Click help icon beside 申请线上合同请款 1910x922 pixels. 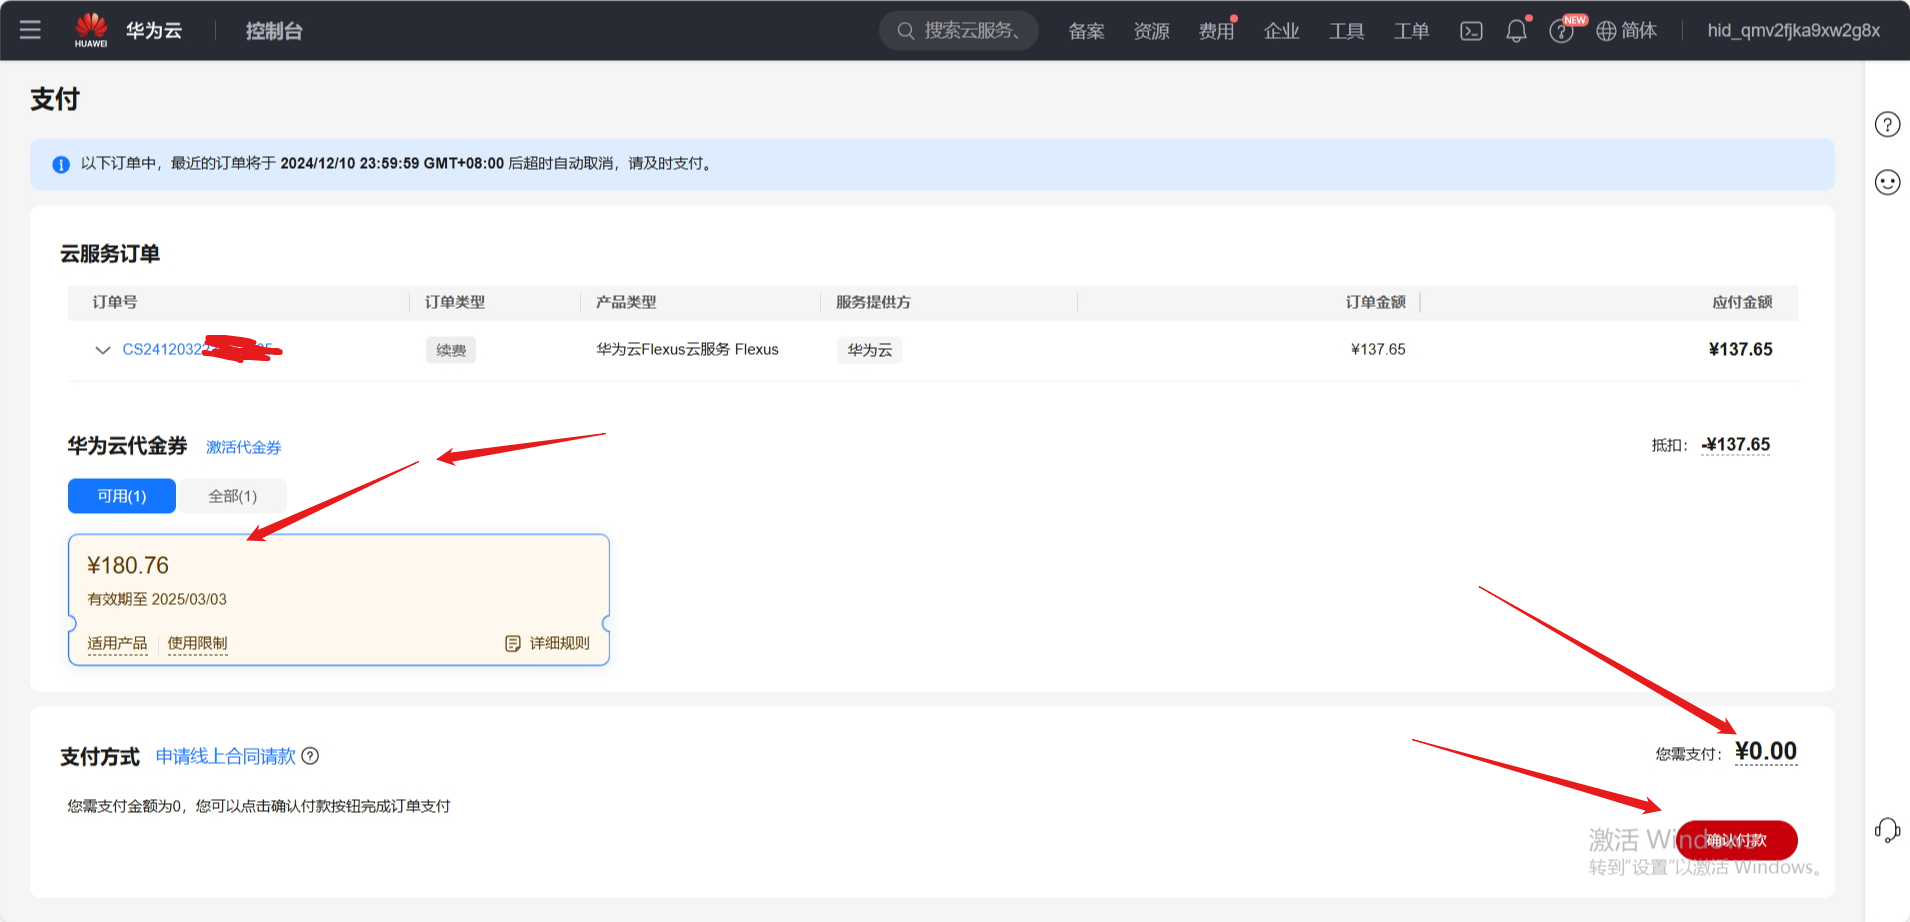(310, 756)
